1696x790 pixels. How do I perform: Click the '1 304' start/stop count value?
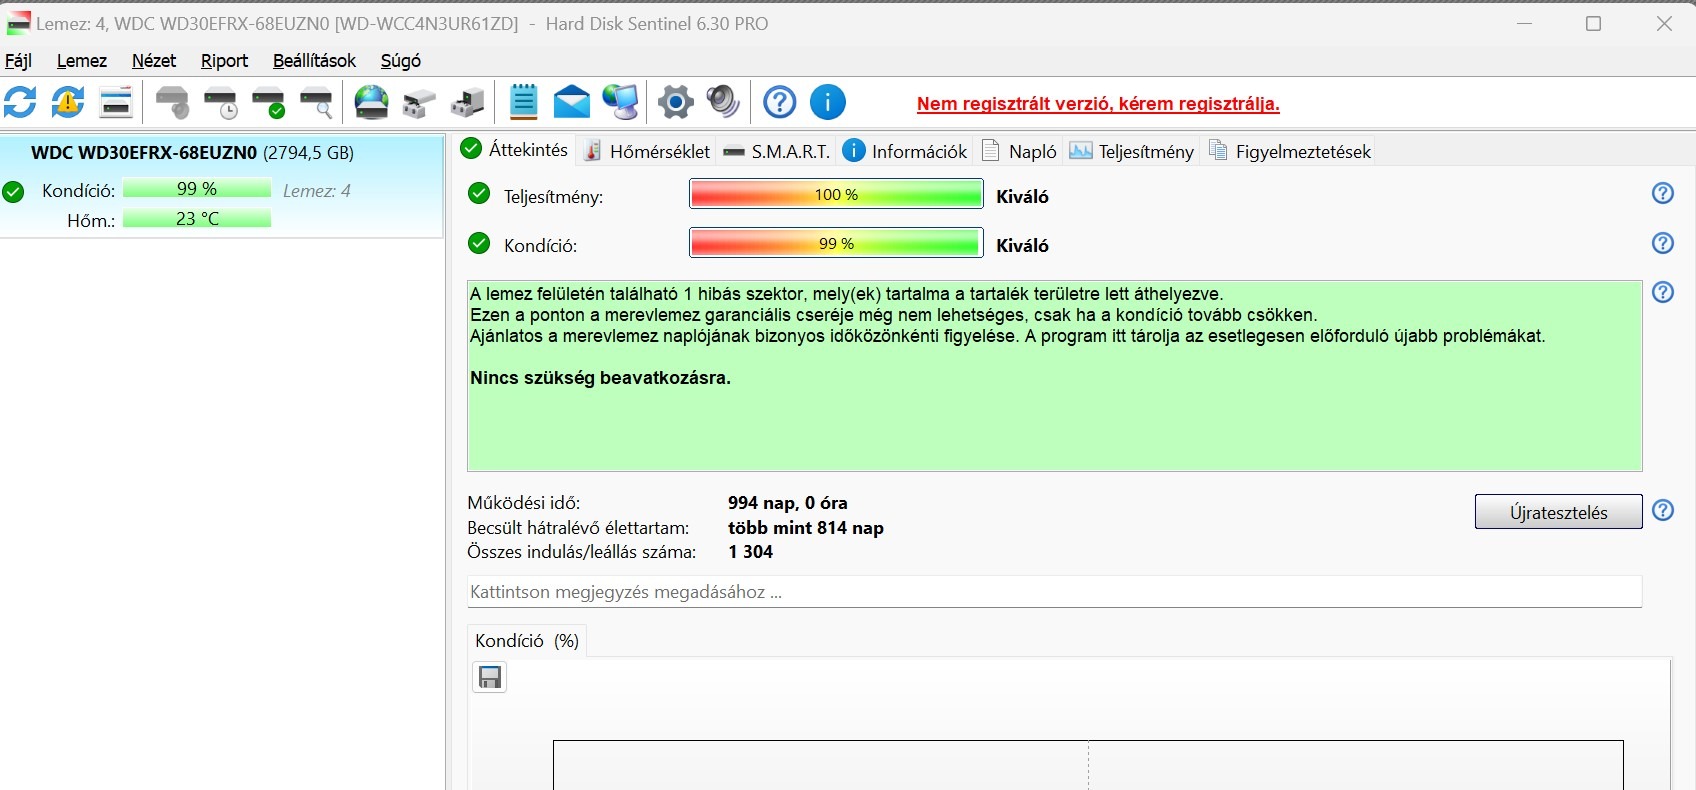click(x=751, y=552)
